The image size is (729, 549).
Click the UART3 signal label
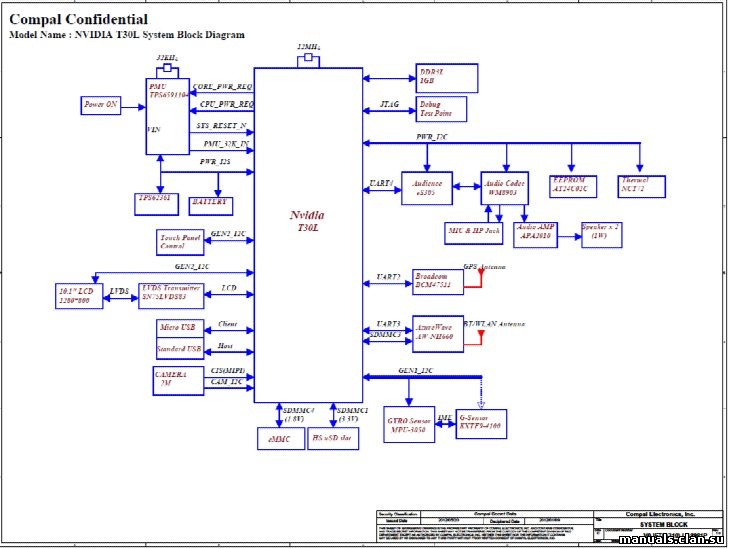pyautogui.click(x=388, y=324)
